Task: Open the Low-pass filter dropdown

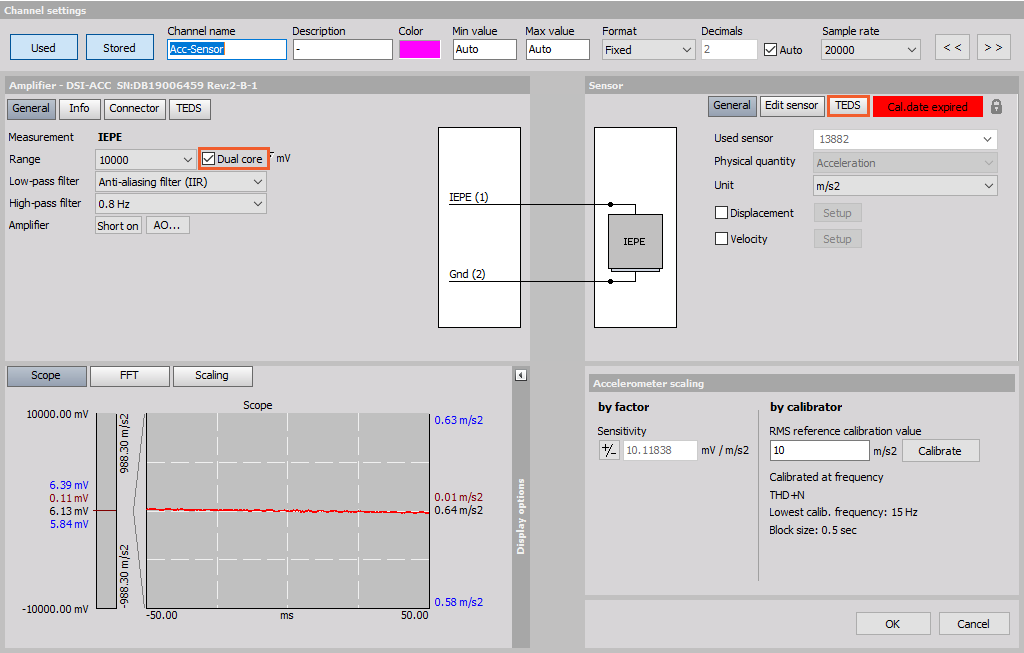Action: [x=181, y=182]
